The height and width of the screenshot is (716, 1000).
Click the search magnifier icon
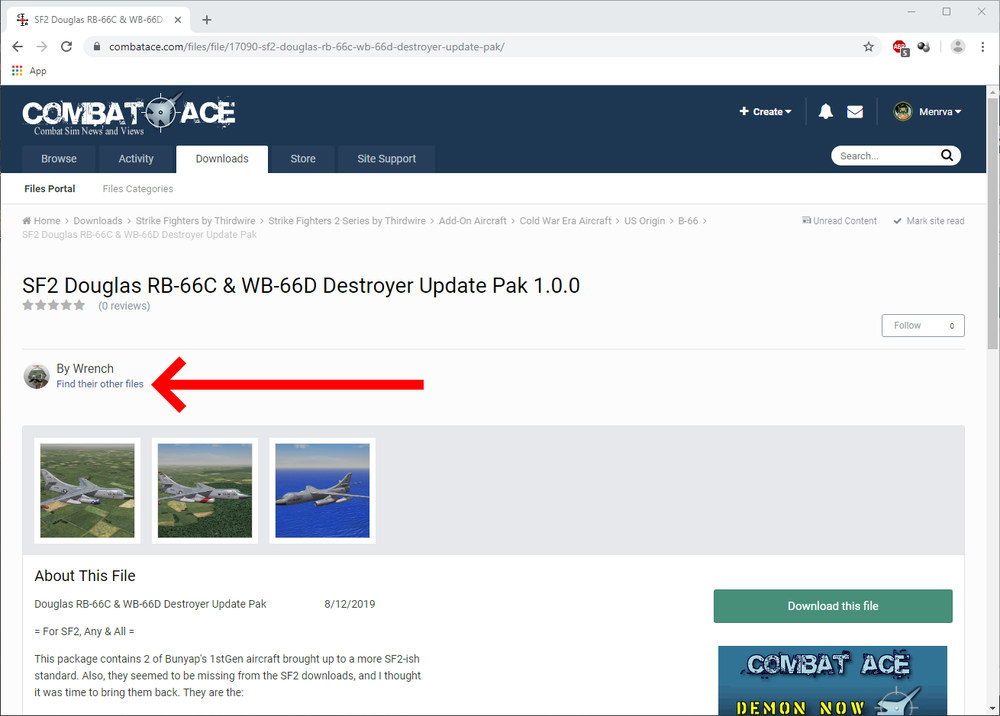click(947, 156)
